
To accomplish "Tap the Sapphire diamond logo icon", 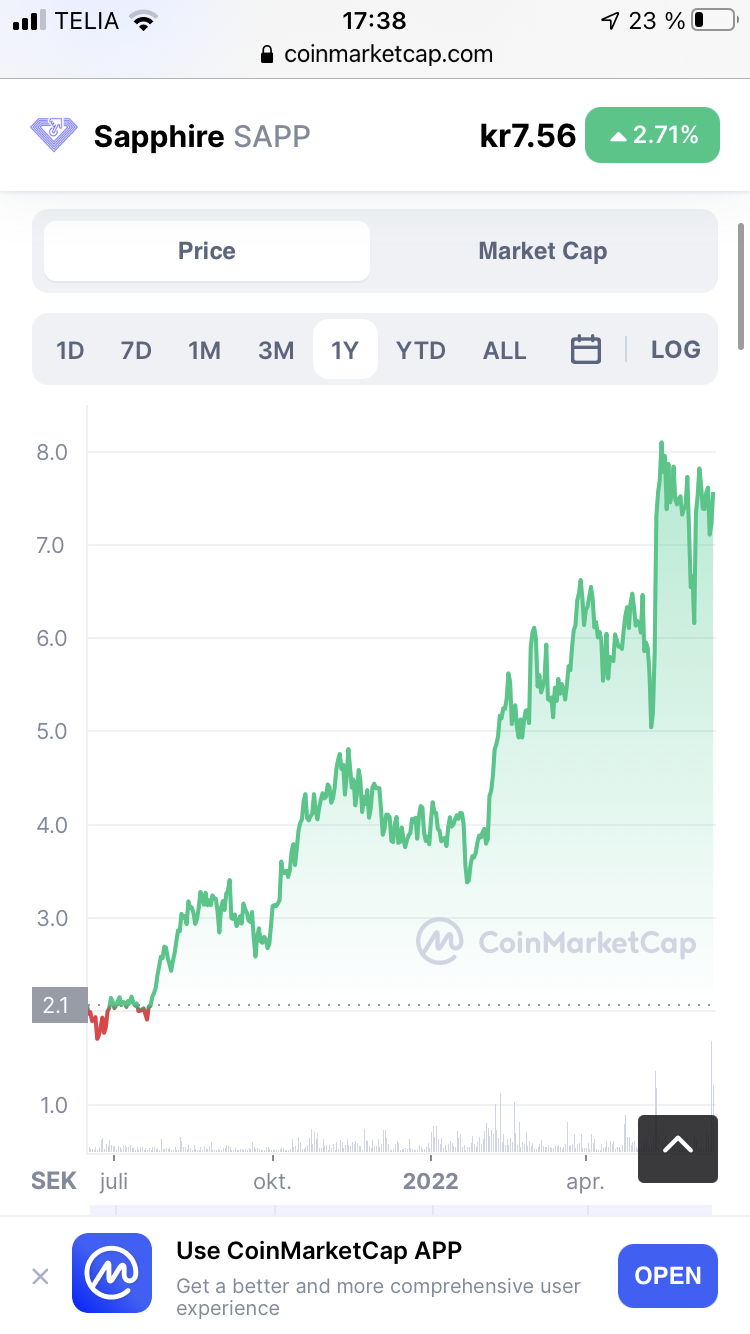I will [54, 135].
